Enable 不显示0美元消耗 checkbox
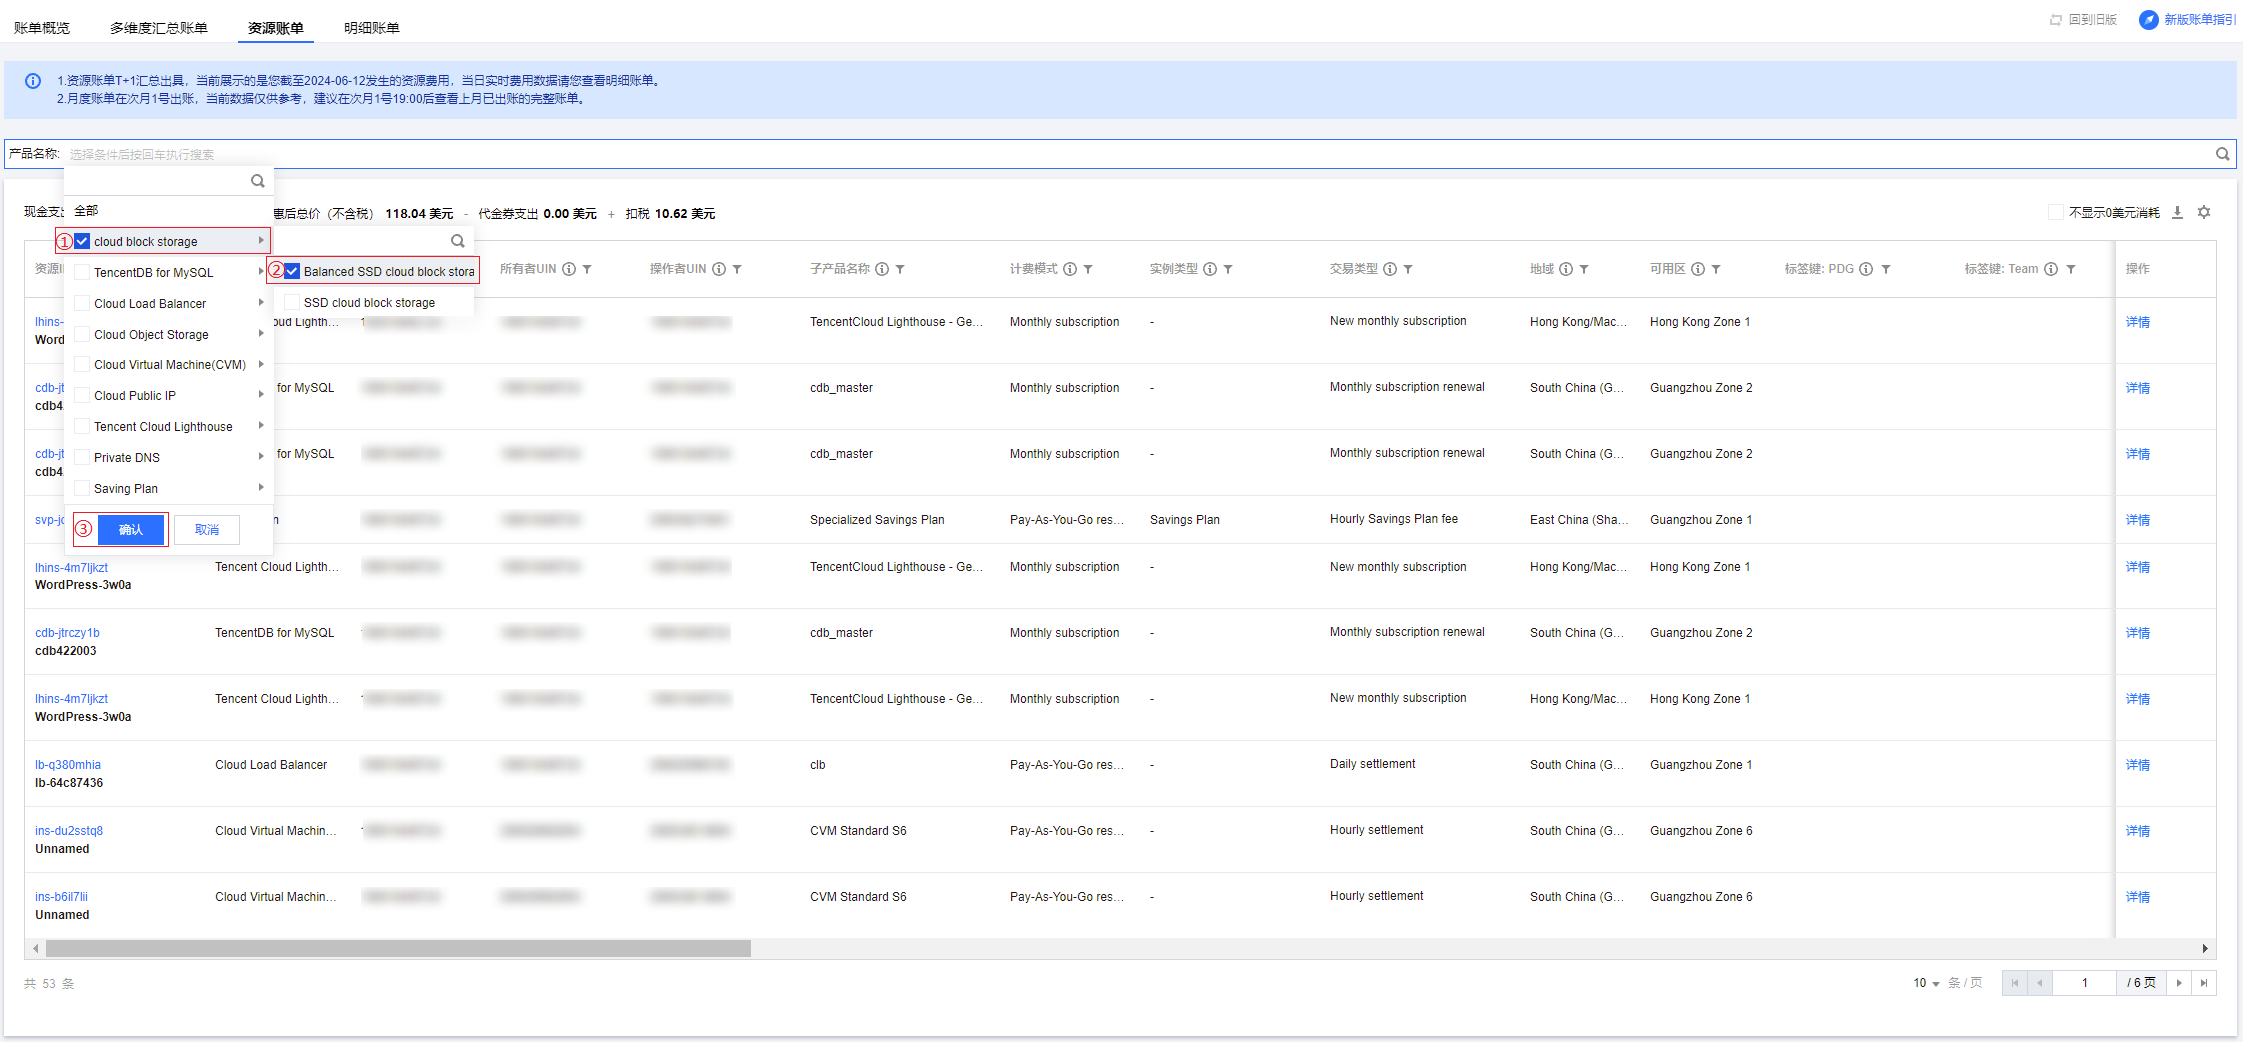Screen dimensions: 2243x1042 [2056, 212]
